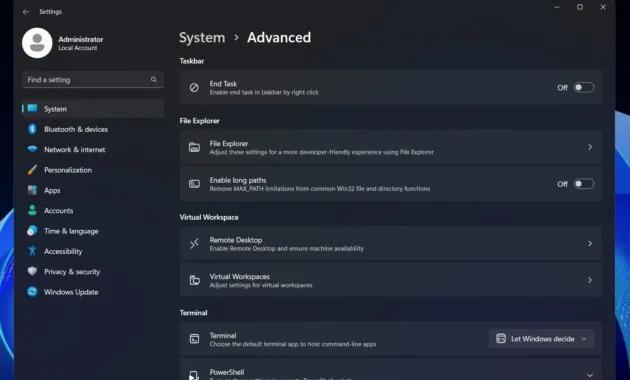
Task: Click the Bluetooth icon in sidebar
Action: (33, 129)
